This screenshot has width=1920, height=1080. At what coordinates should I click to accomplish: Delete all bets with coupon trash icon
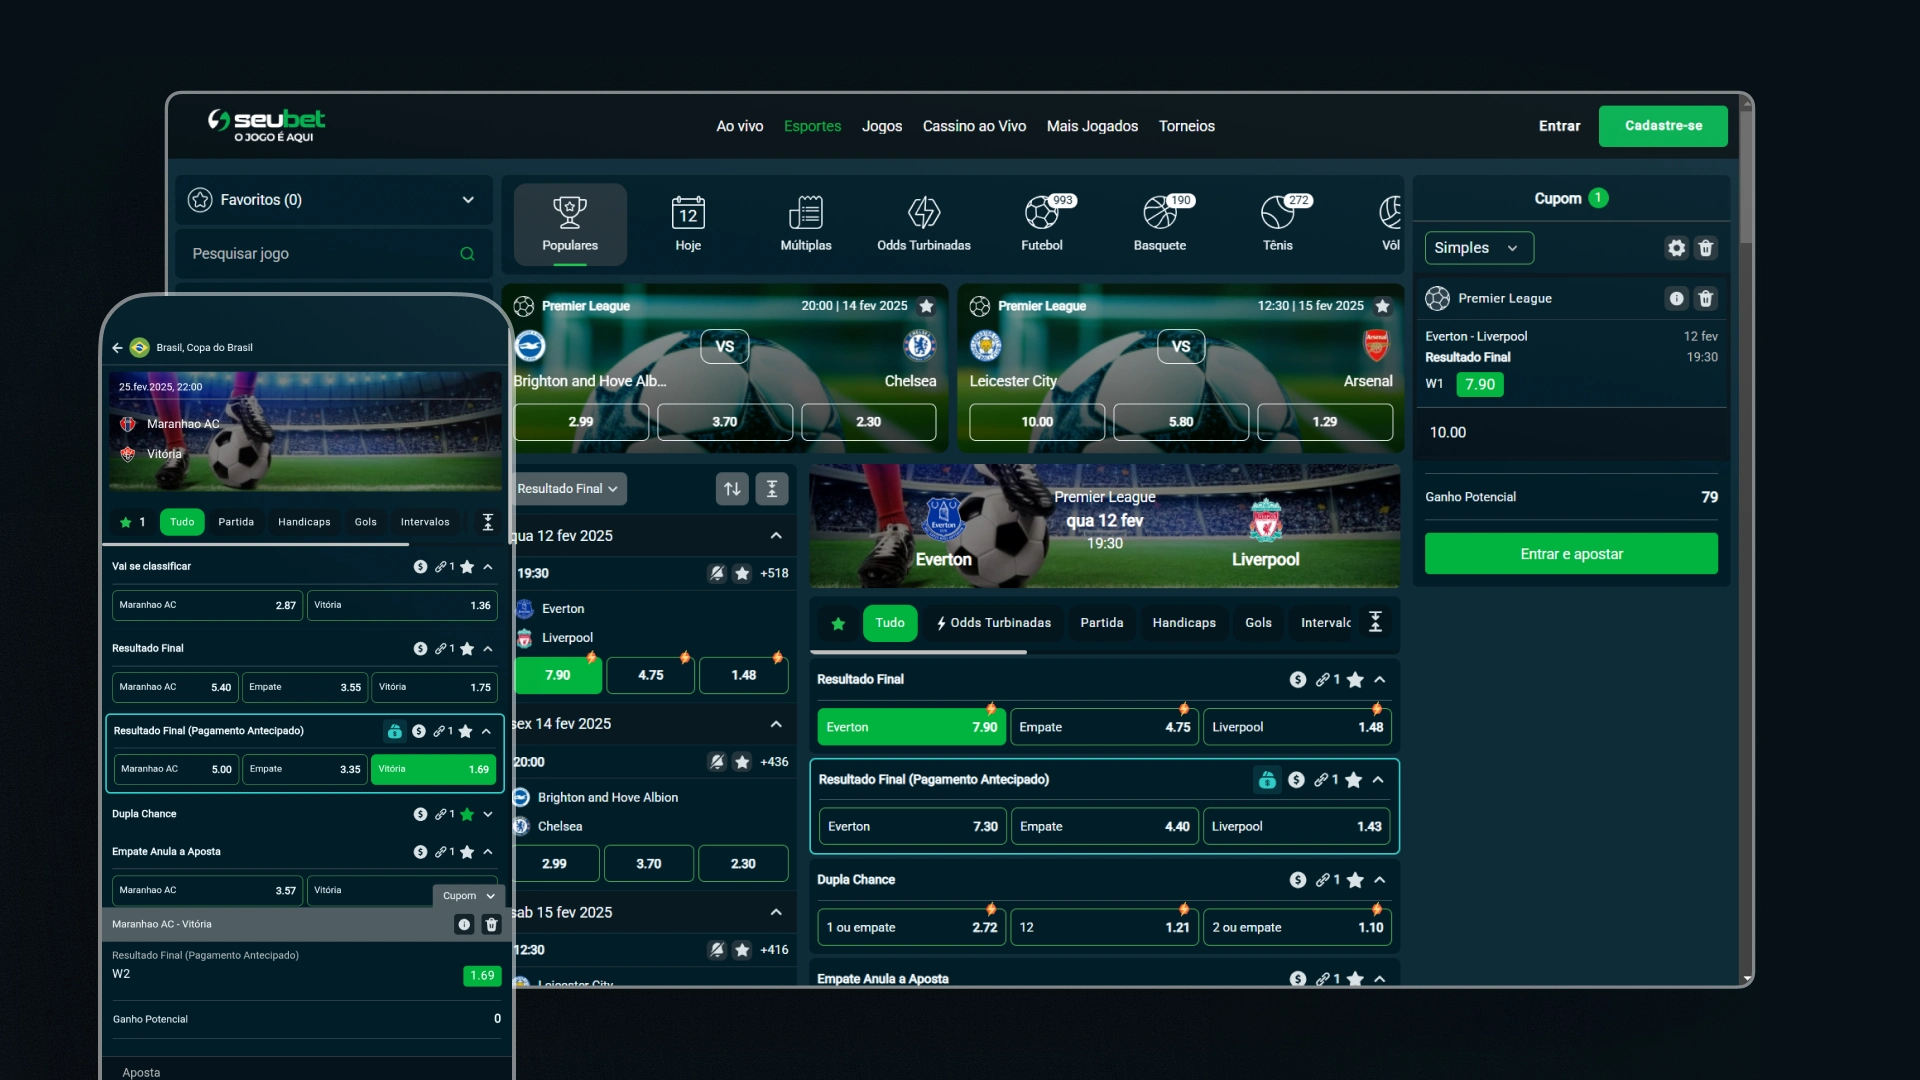pos(1706,248)
